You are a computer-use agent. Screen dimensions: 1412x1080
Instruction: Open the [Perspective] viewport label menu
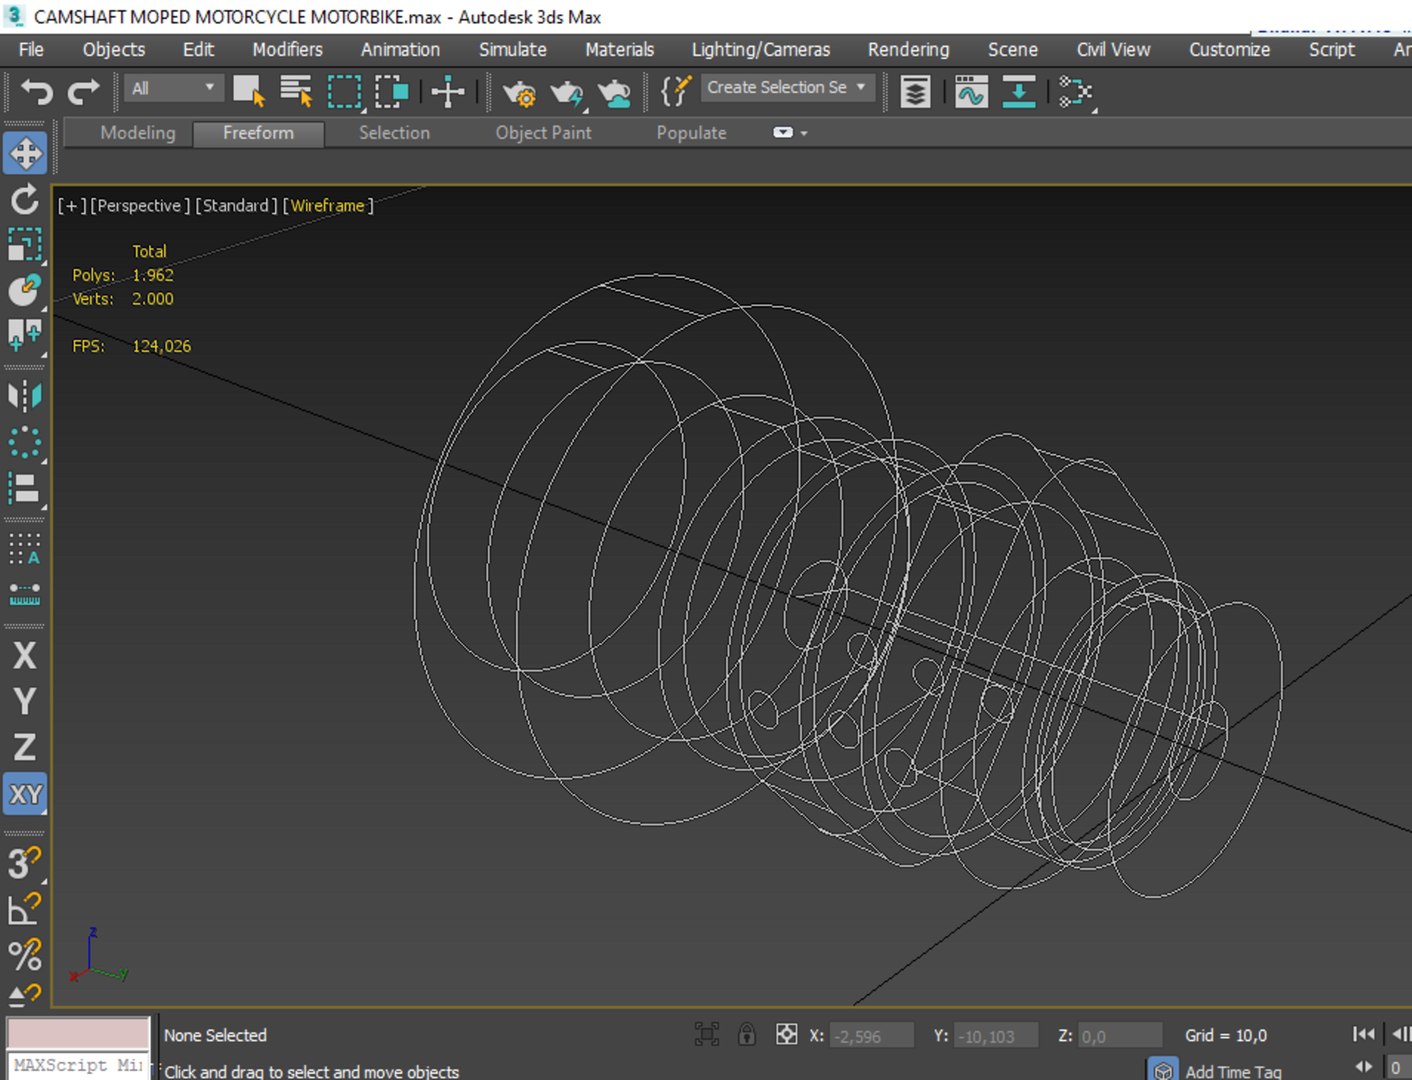tap(140, 205)
